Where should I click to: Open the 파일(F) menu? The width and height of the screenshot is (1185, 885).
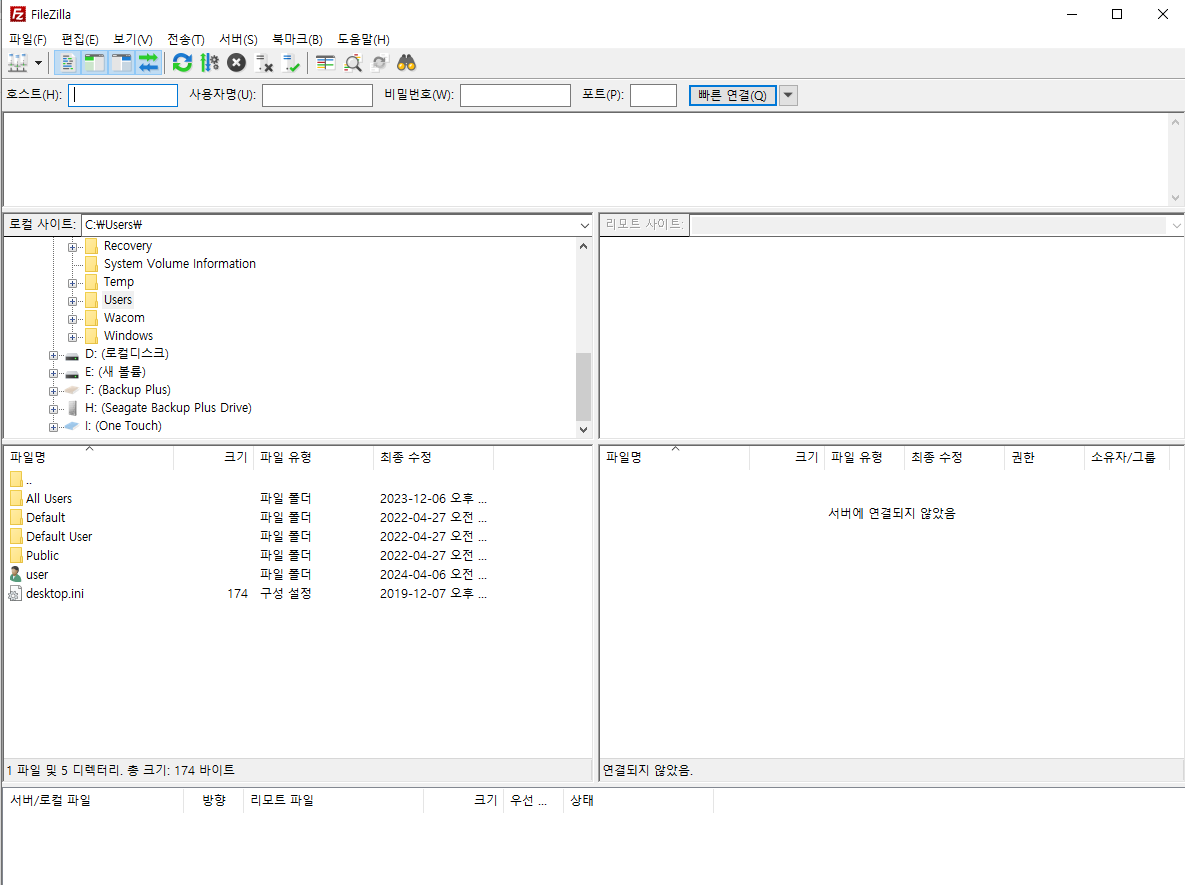click(x=28, y=39)
